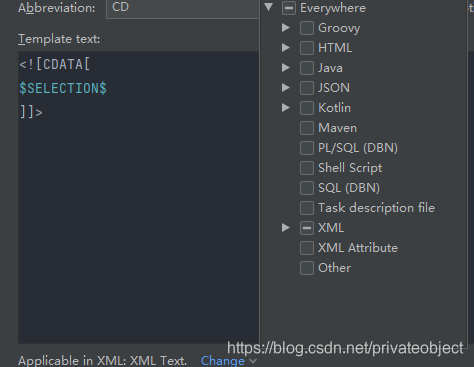Click the $SELECTION$ variable in template text
The height and width of the screenshot is (367, 474).
pos(63,88)
